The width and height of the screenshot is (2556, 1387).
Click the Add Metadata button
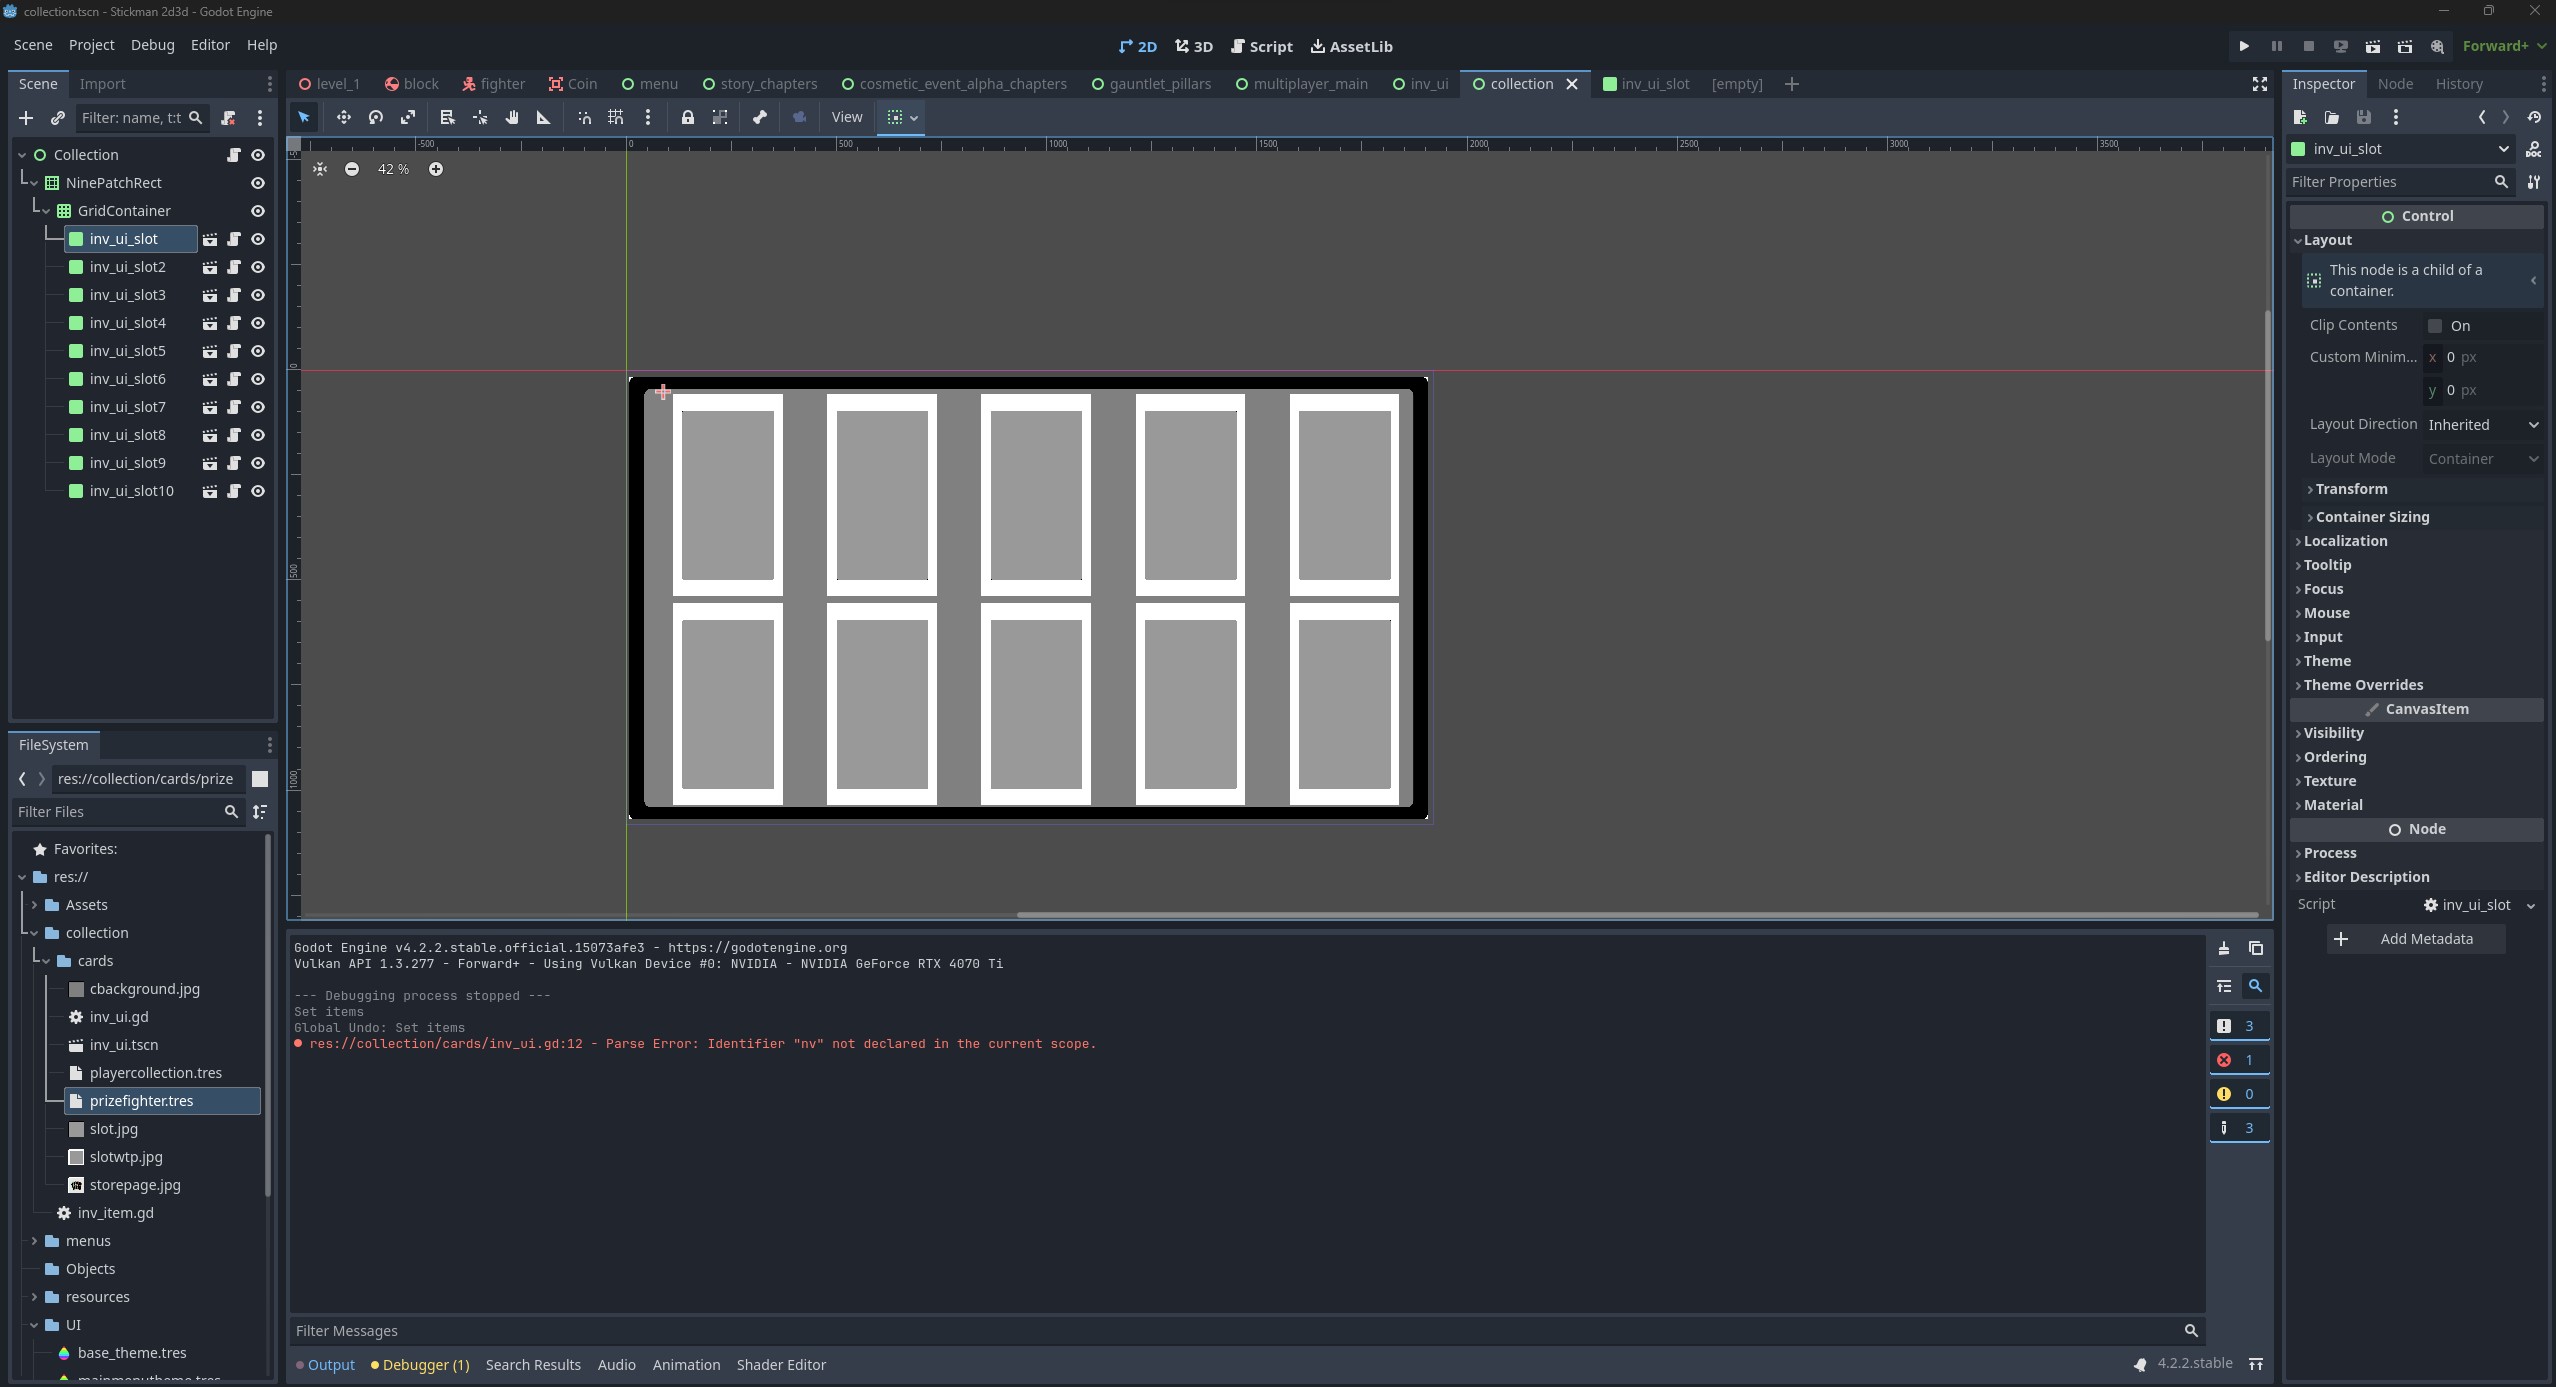[x=2415, y=939]
